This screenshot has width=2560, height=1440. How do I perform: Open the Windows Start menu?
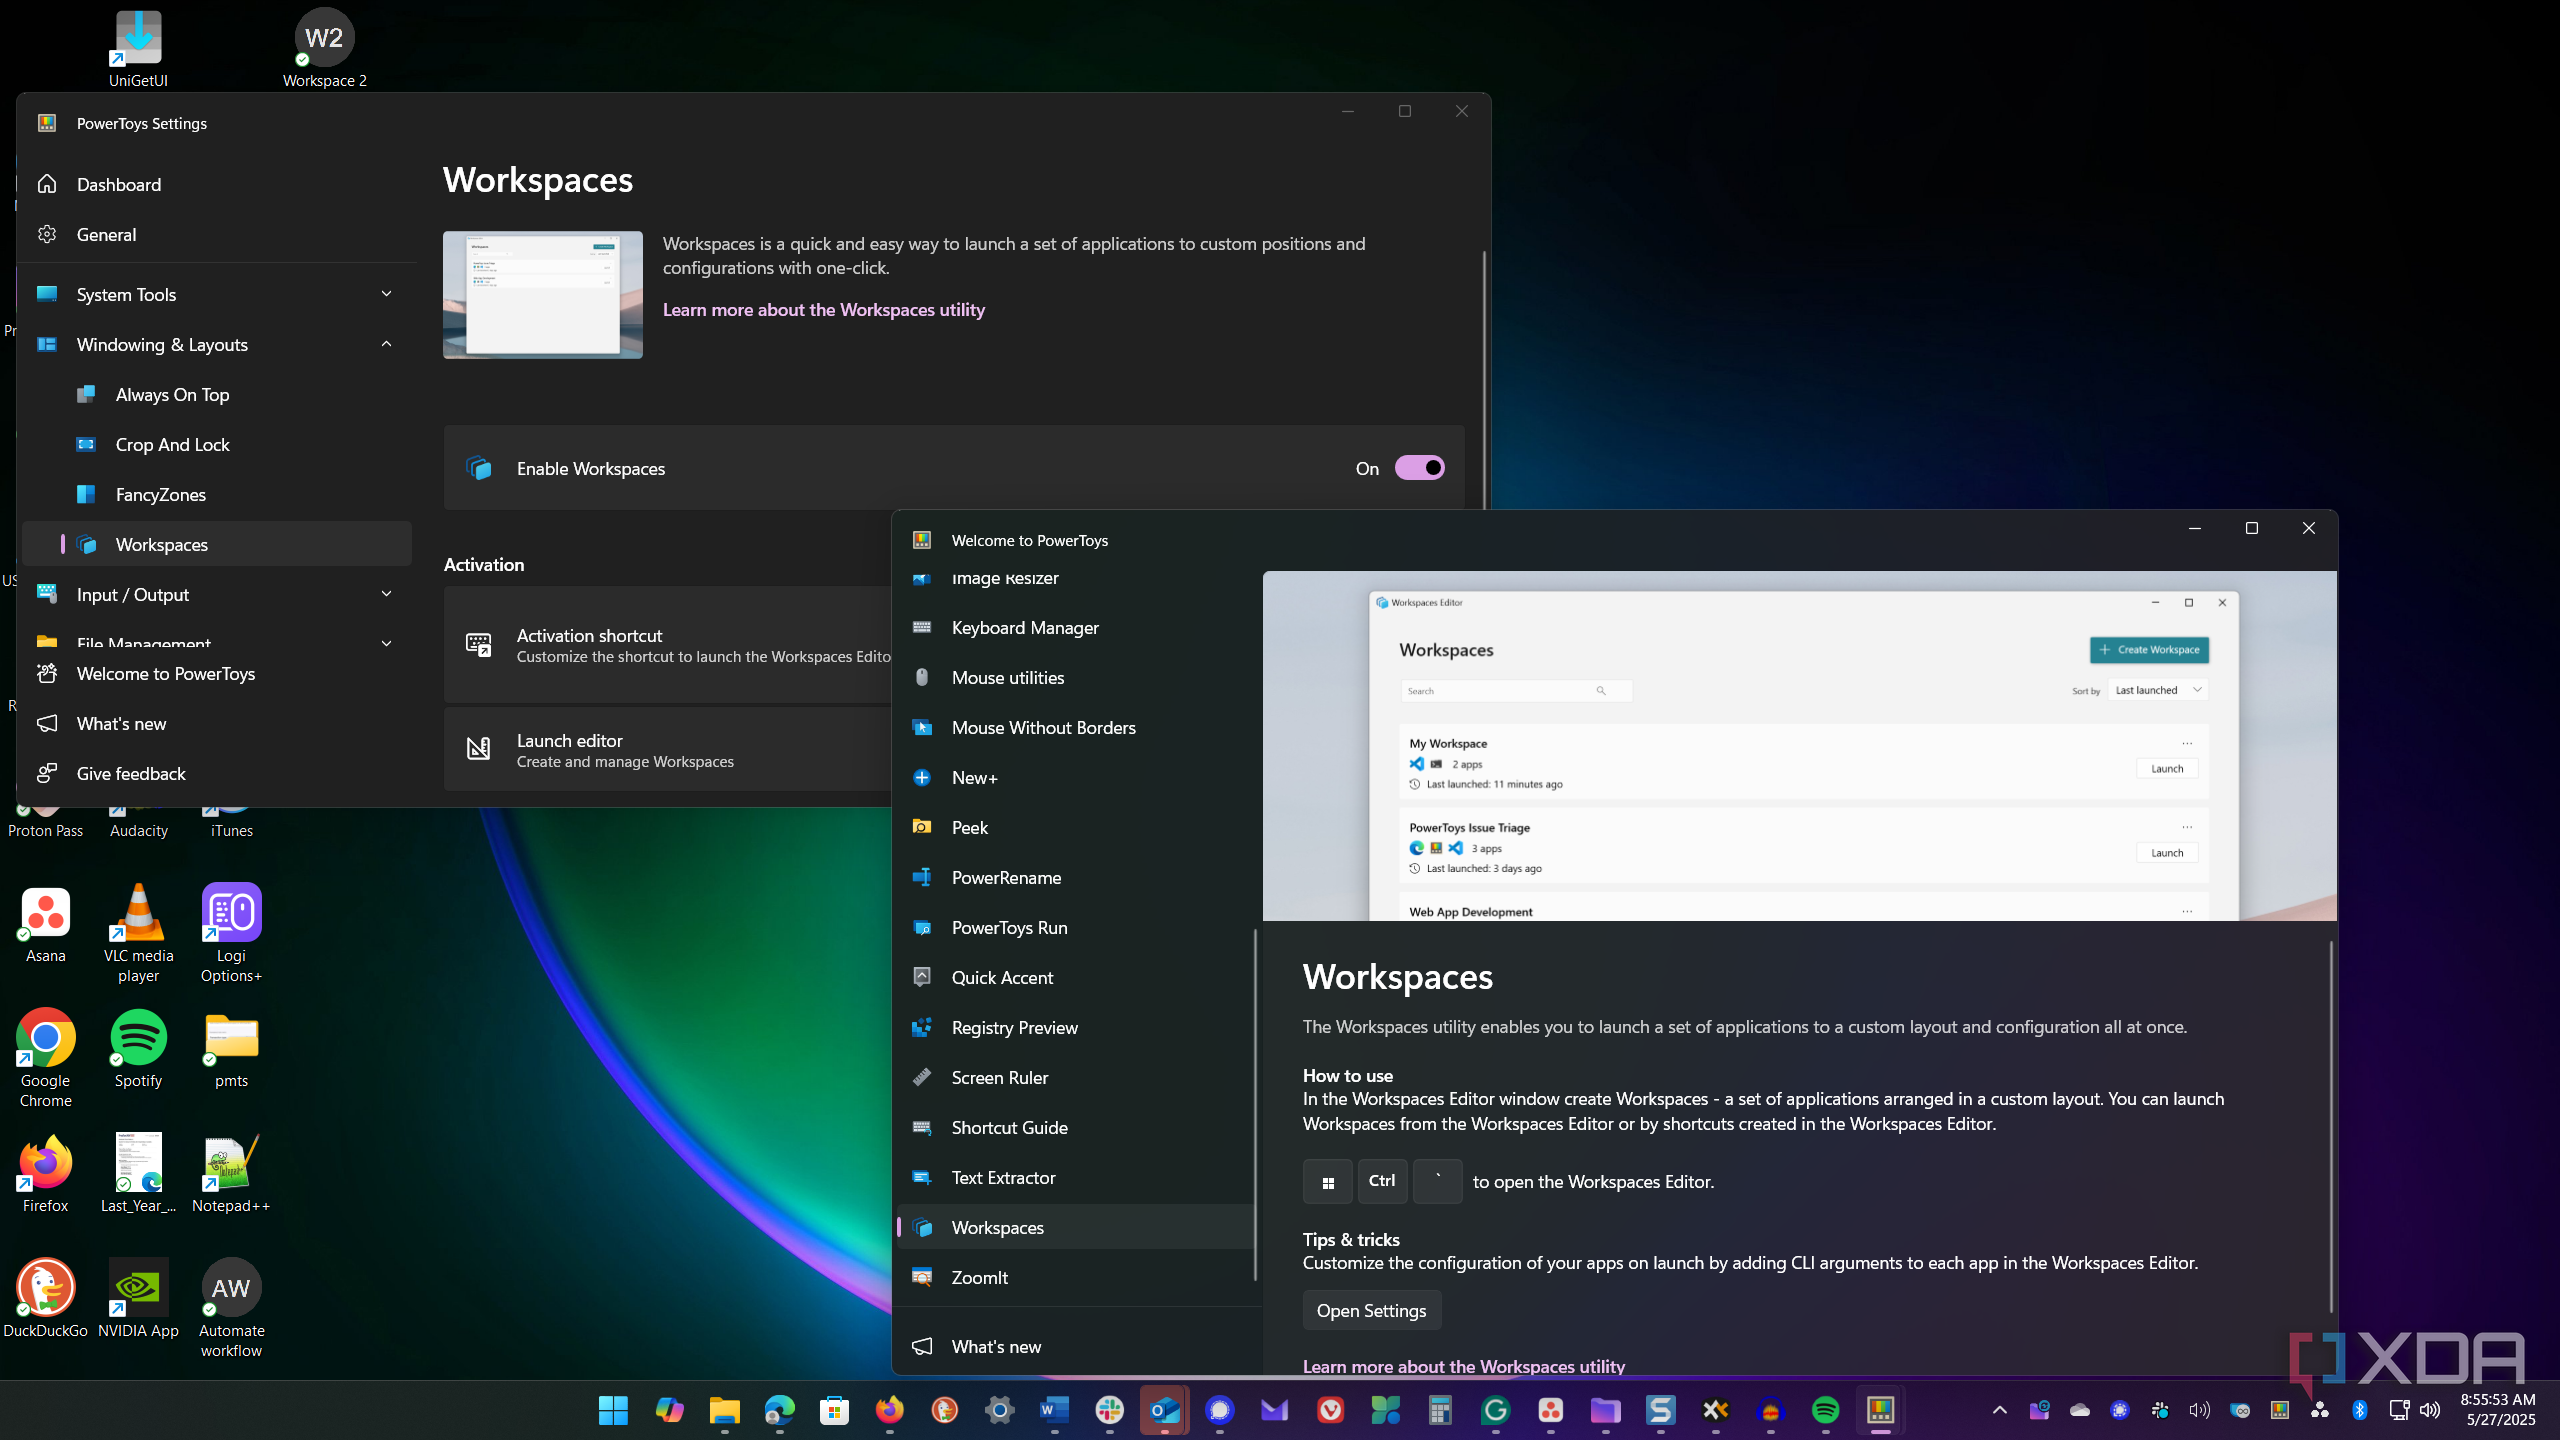(613, 1410)
